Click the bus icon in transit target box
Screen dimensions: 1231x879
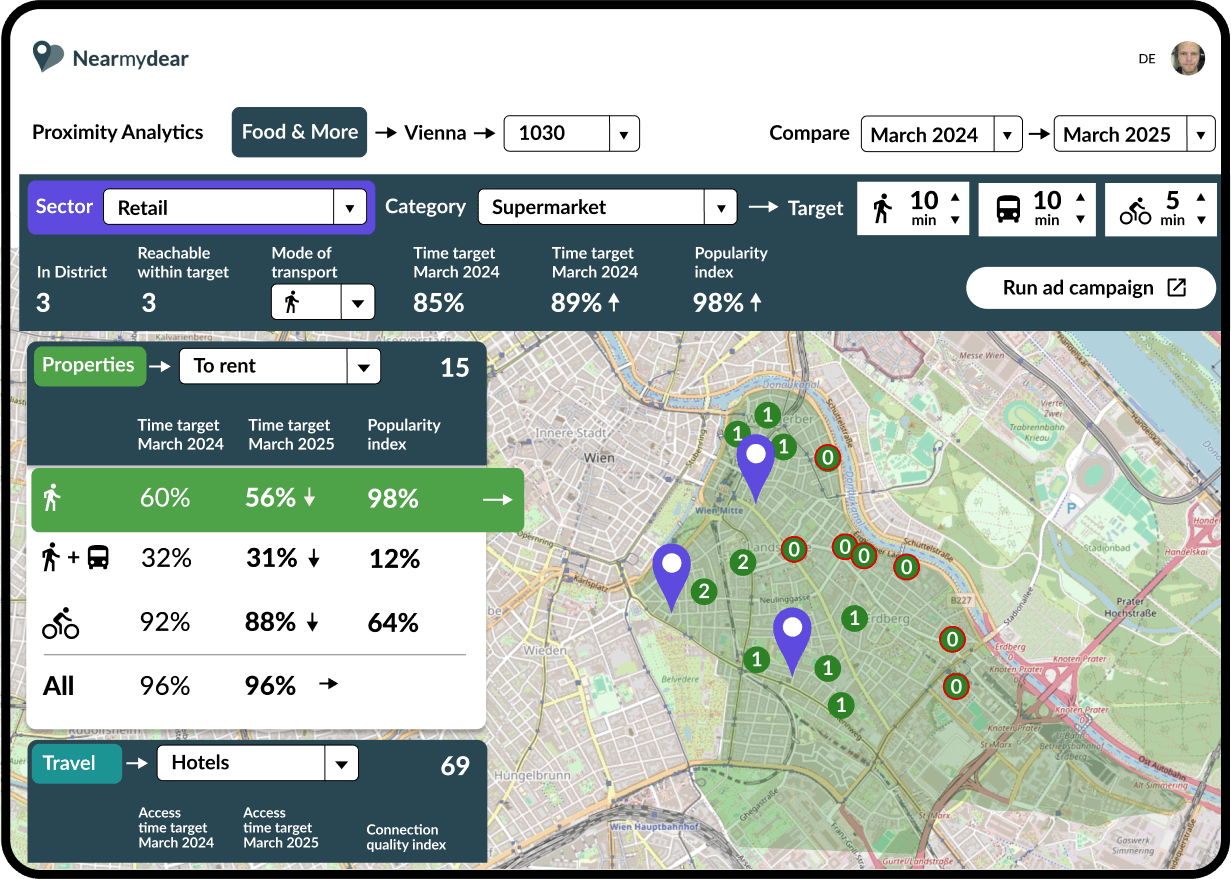pos(1008,209)
